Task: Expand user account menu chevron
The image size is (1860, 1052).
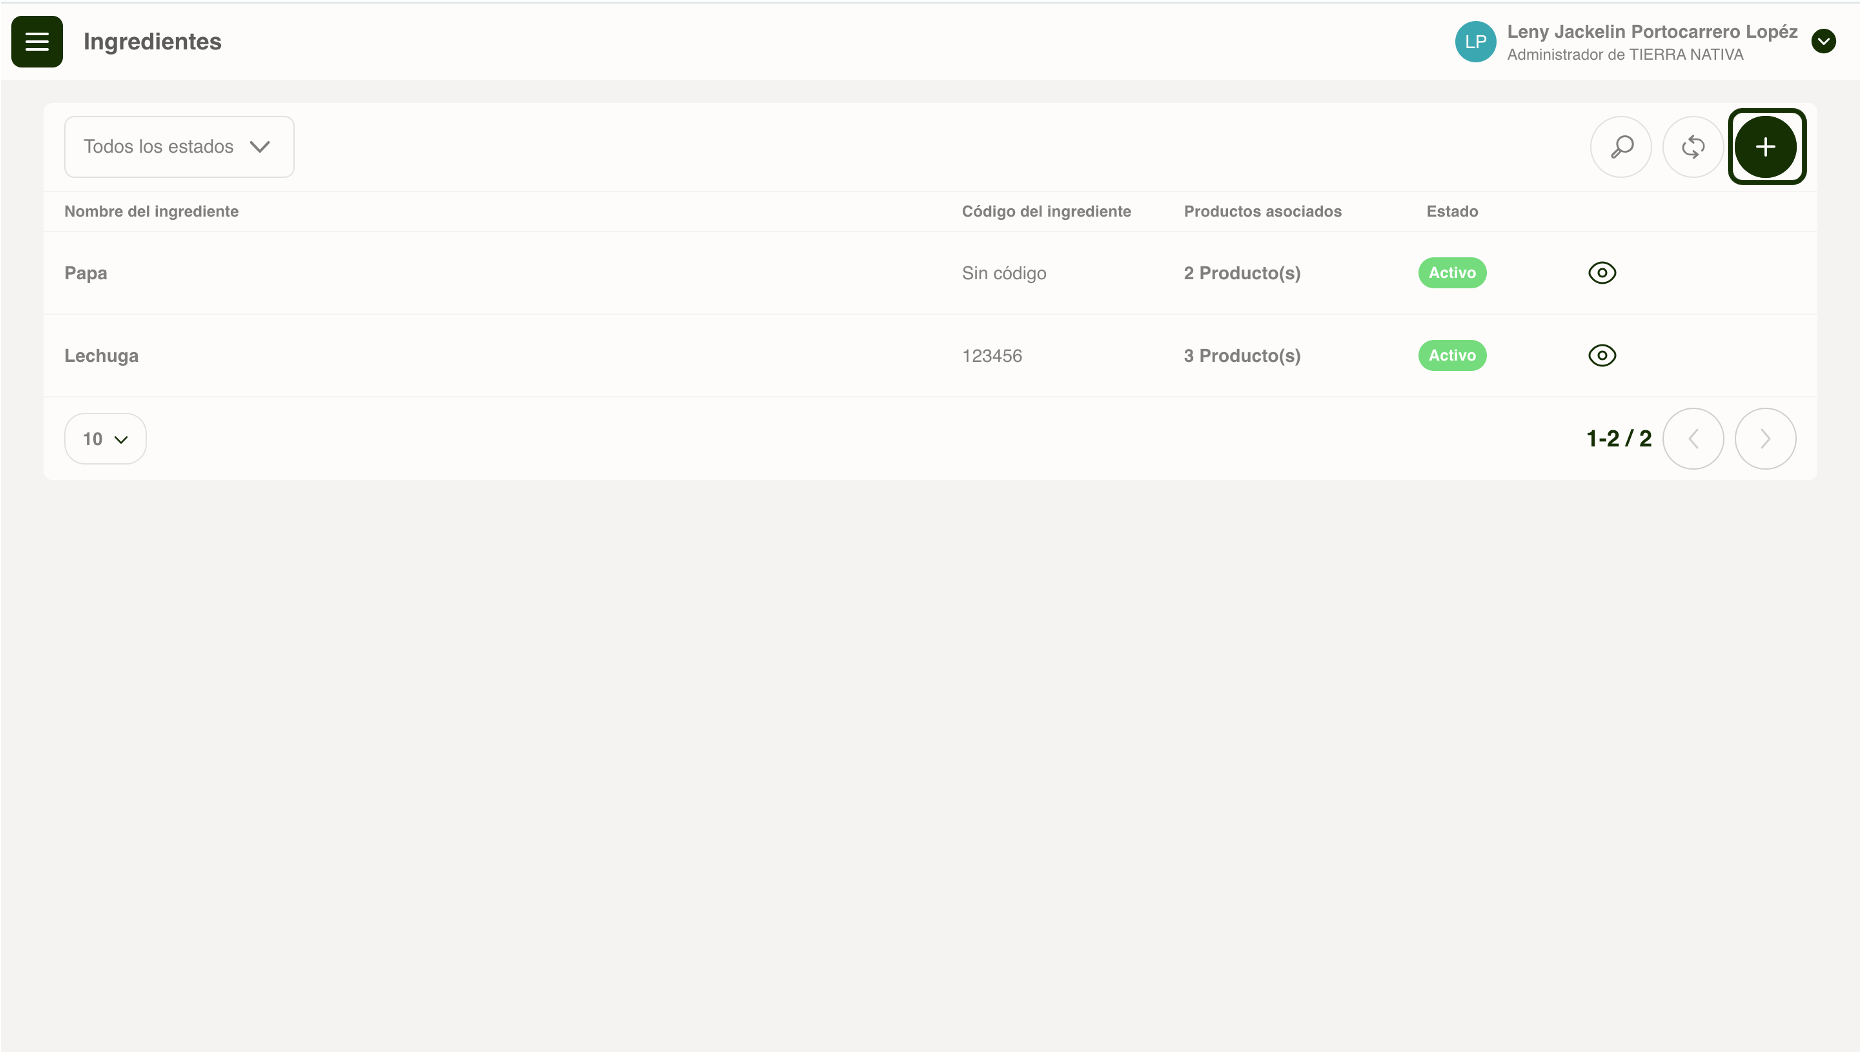Action: (1824, 42)
